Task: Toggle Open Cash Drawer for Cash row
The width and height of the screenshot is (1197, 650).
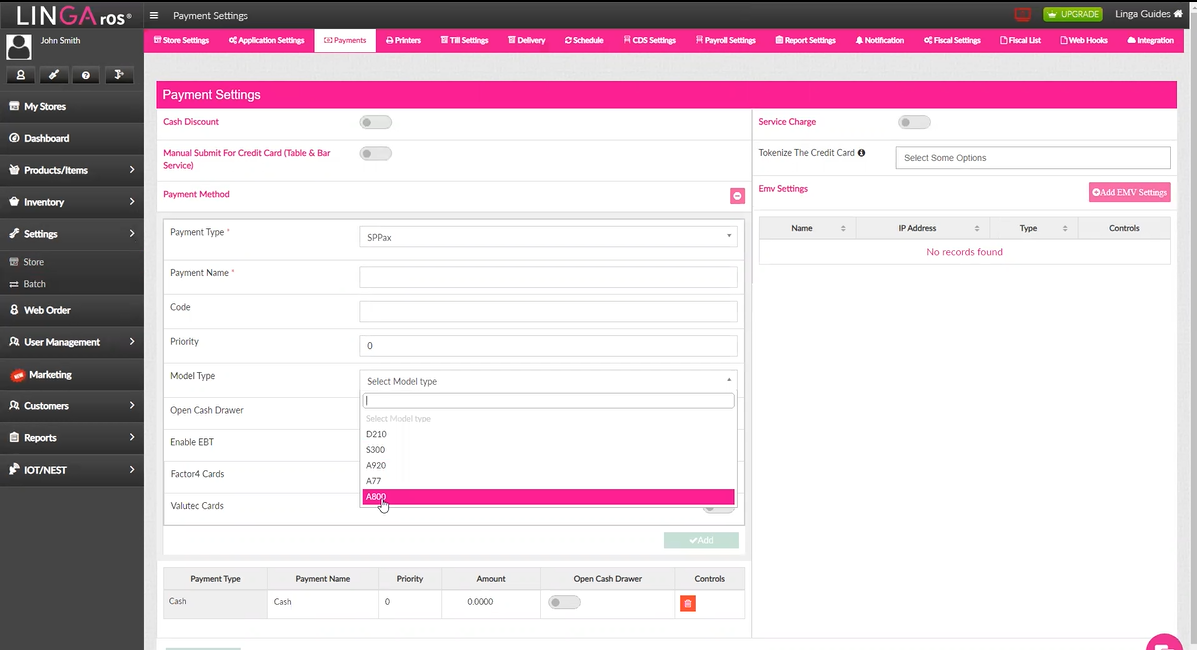Action: pos(564,603)
